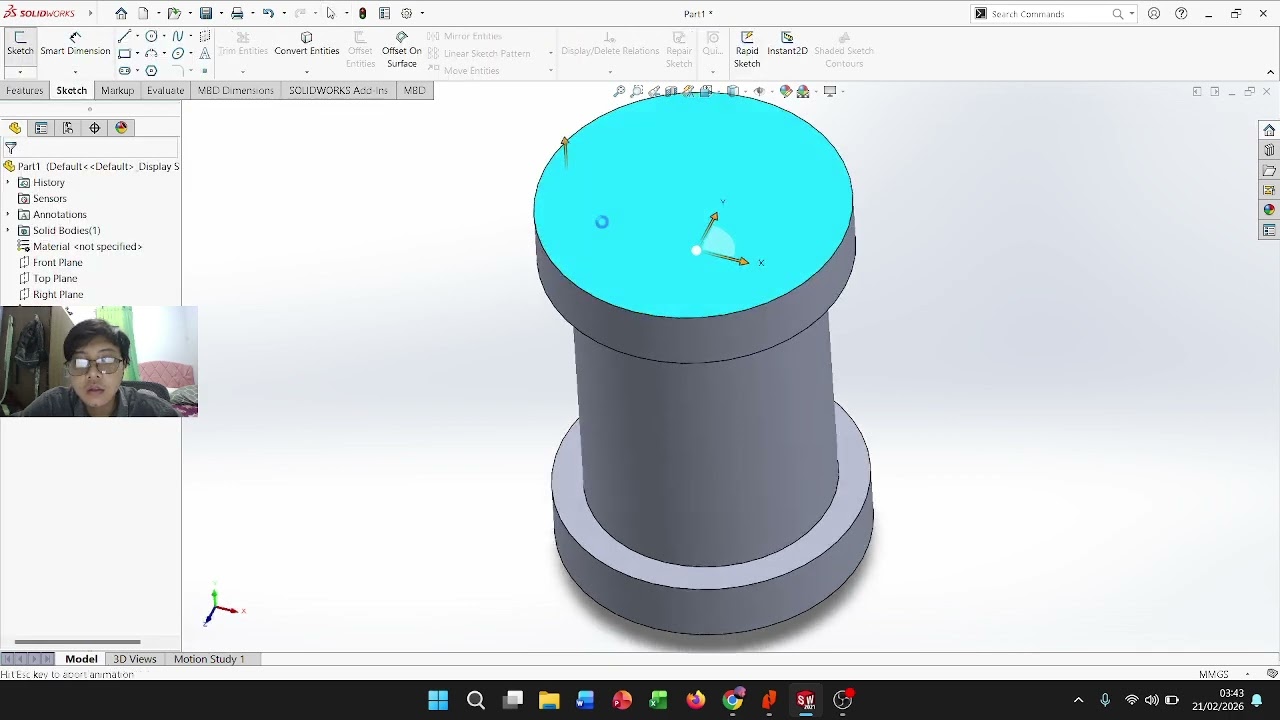This screenshot has width=1280, height=720.
Task: Select the Corner Rectangle tool
Action: 124,54
